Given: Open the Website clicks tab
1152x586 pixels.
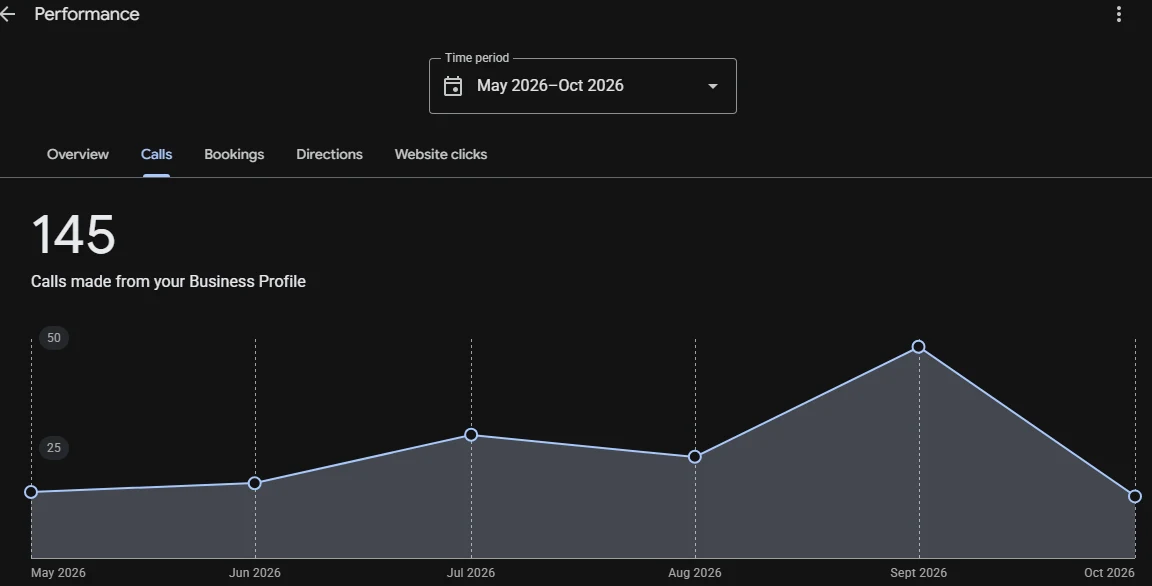Looking at the screenshot, I should 441,154.
